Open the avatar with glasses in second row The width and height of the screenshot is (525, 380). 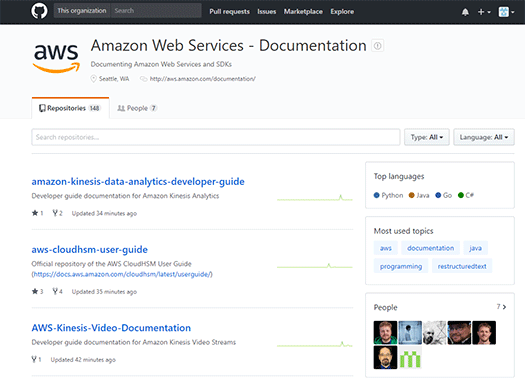pyautogui.click(x=385, y=357)
